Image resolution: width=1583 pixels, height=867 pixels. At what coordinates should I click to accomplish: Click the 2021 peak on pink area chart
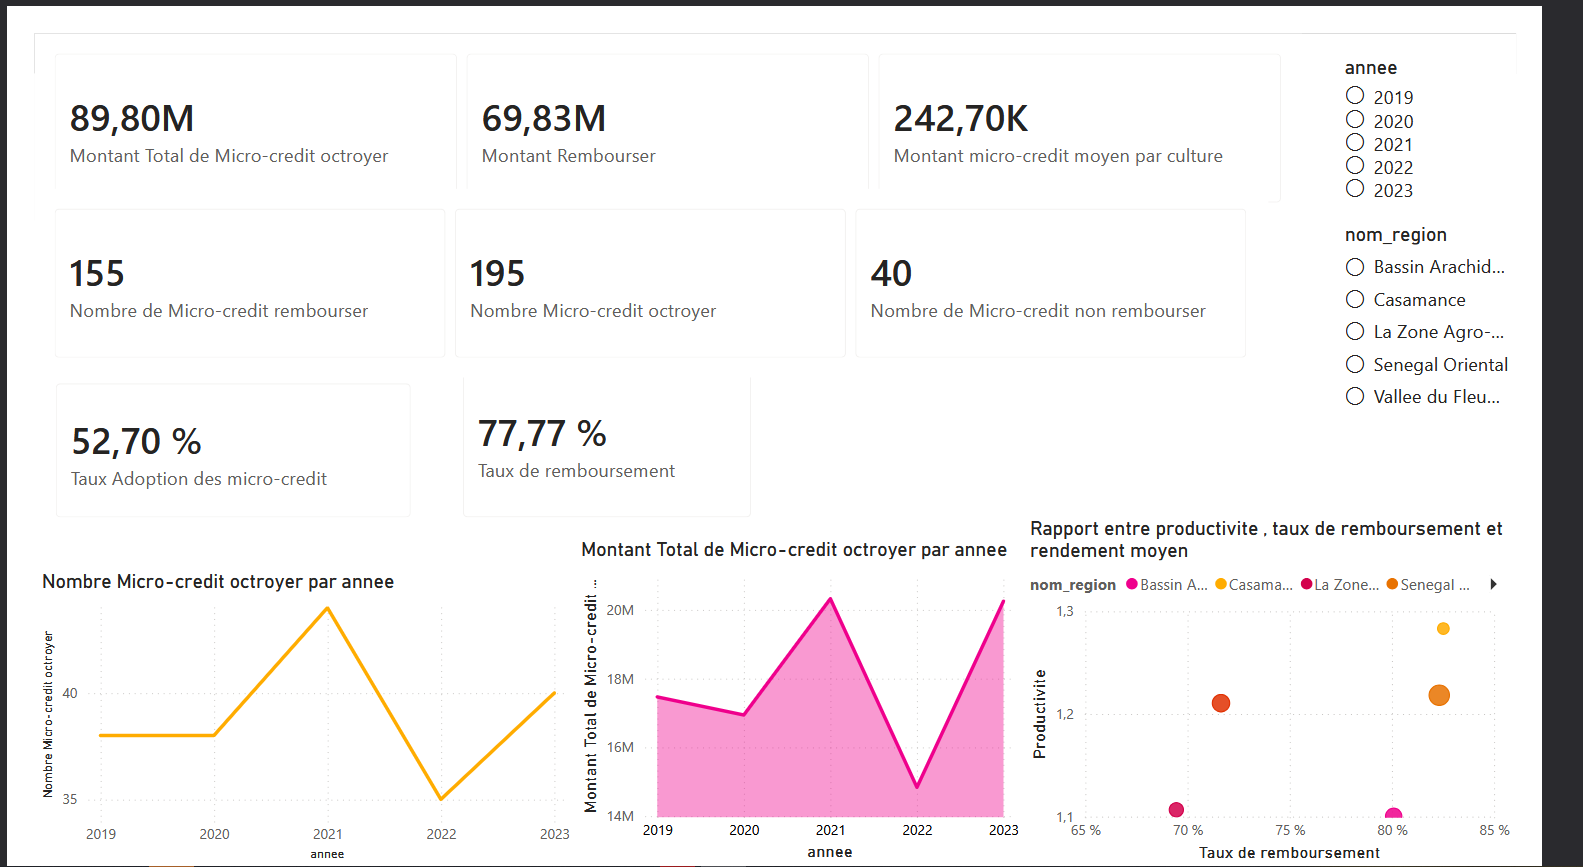[830, 599]
